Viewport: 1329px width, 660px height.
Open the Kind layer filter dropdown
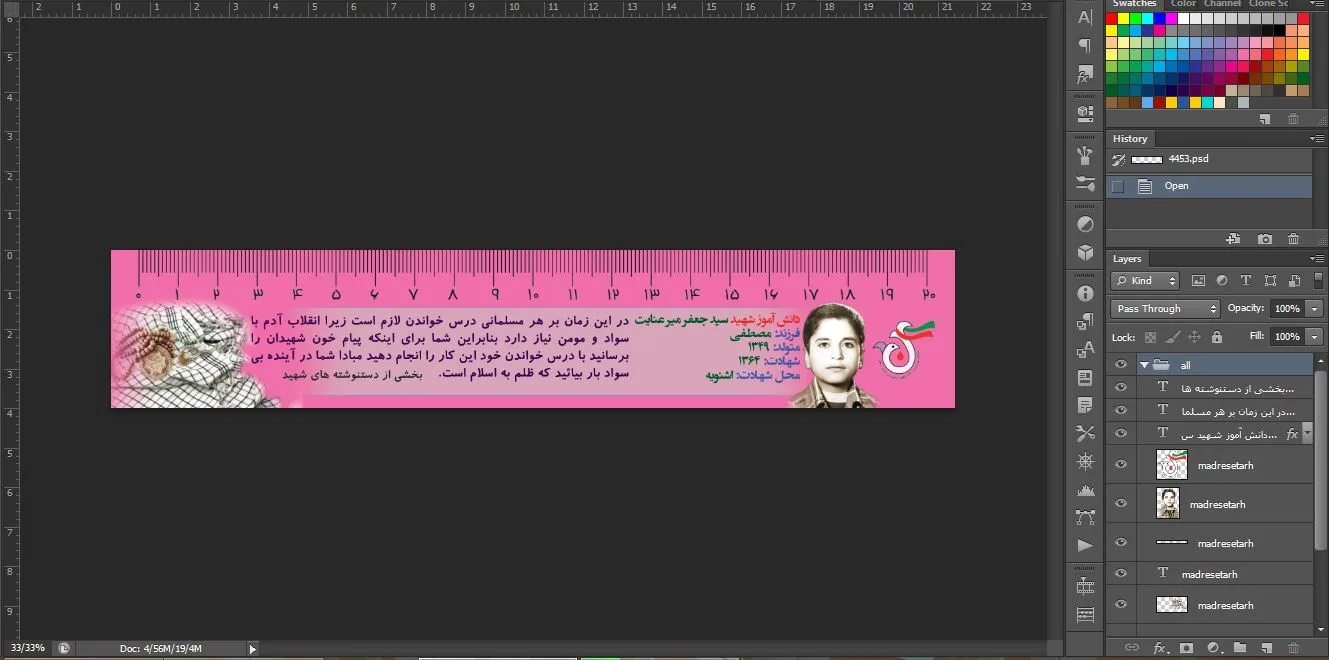tap(1146, 281)
